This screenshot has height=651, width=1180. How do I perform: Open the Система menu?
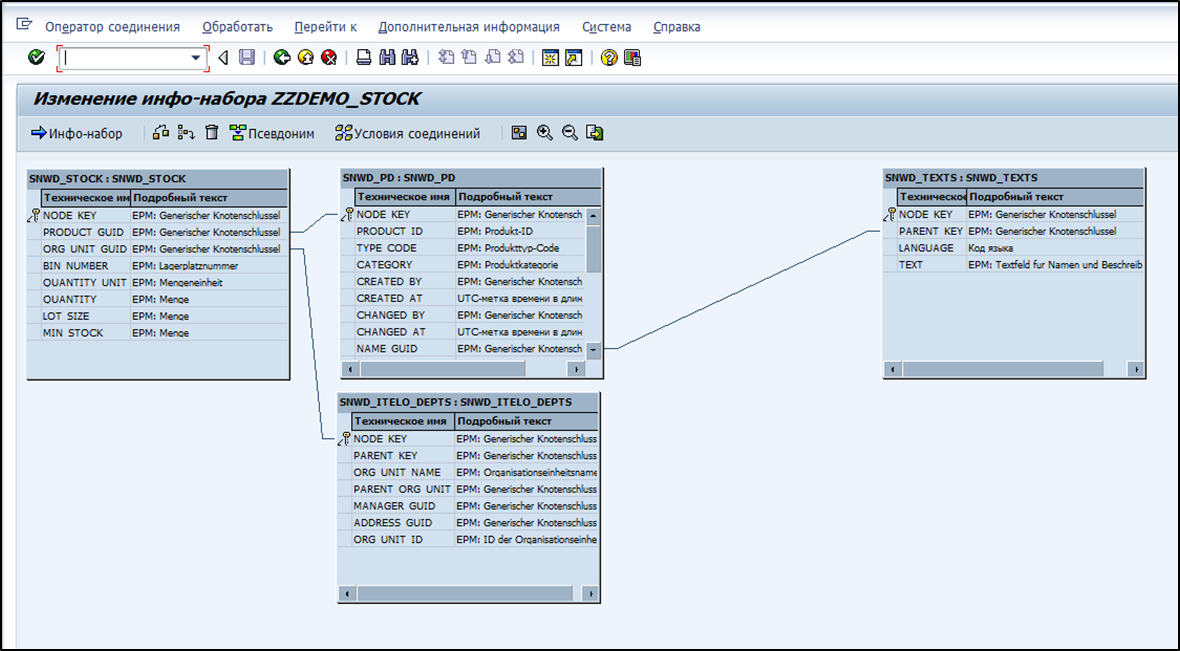click(x=606, y=27)
